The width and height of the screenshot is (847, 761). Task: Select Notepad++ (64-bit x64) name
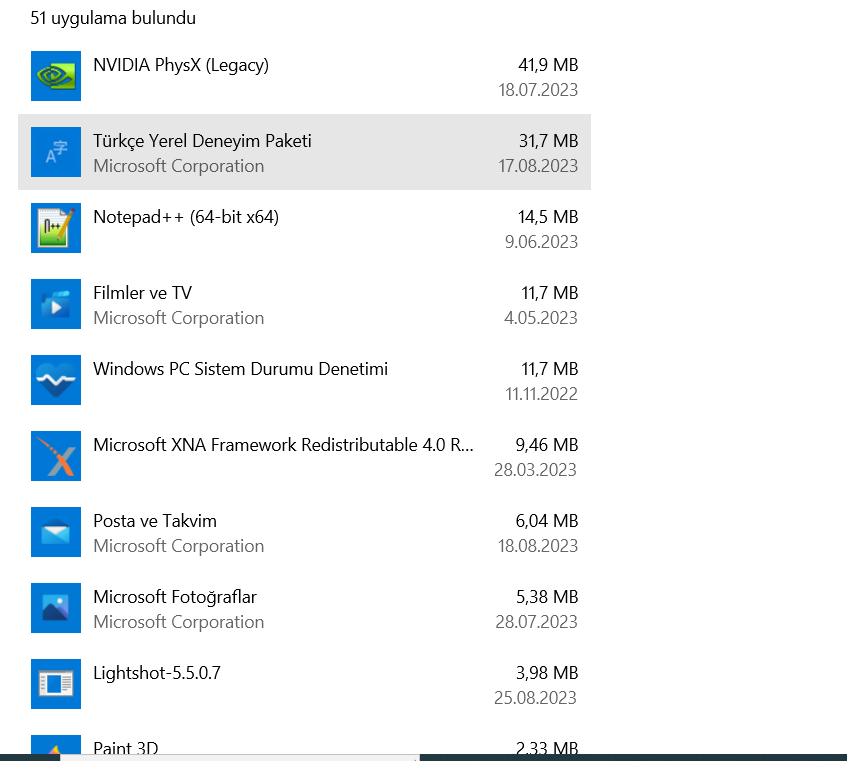coord(186,217)
